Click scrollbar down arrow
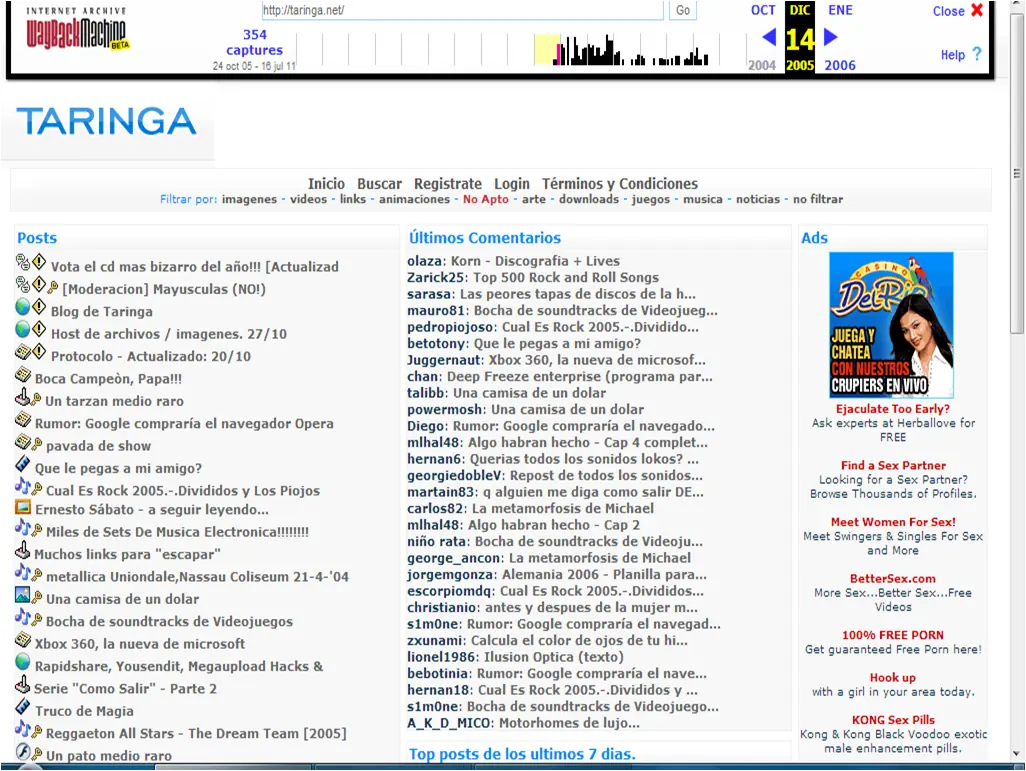This screenshot has height=771, width=1026. 1017,754
